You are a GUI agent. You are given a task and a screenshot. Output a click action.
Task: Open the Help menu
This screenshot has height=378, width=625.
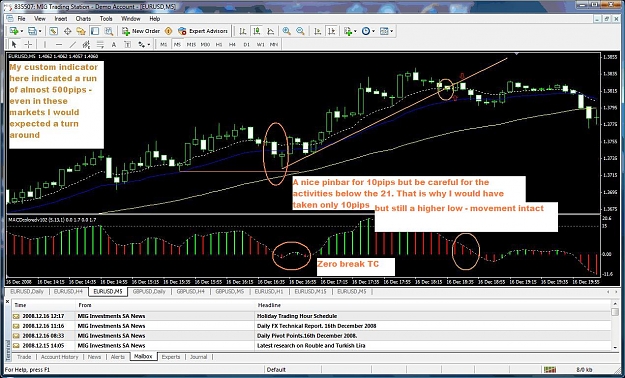pyautogui.click(x=155, y=19)
